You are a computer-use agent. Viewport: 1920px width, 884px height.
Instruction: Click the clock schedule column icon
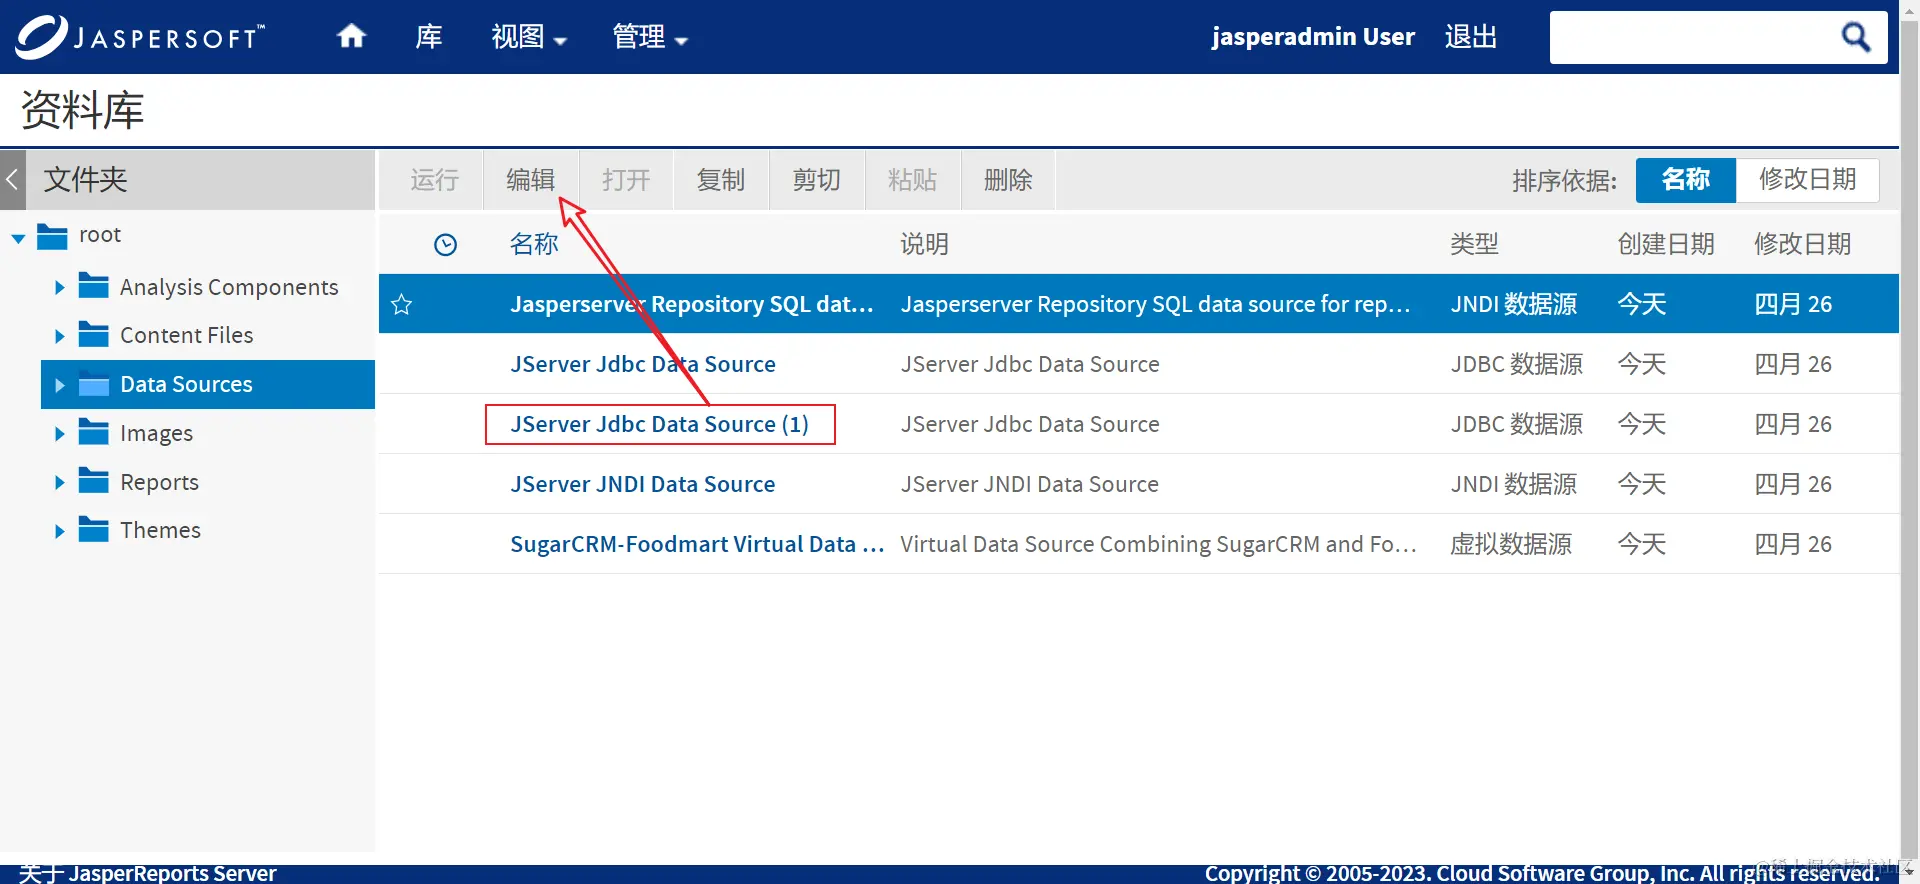pos(446,244)
